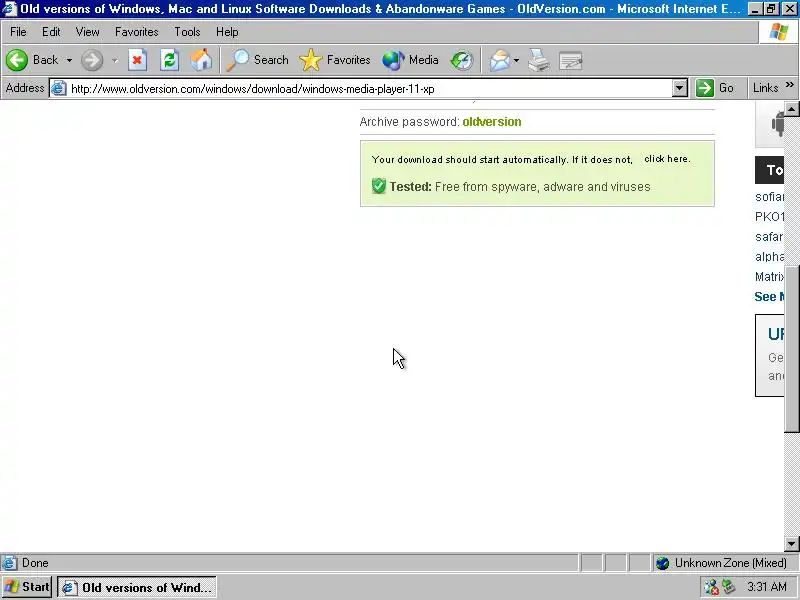
Task: Expand the Links toolbar chevron
Action: (x=790, y=84)
